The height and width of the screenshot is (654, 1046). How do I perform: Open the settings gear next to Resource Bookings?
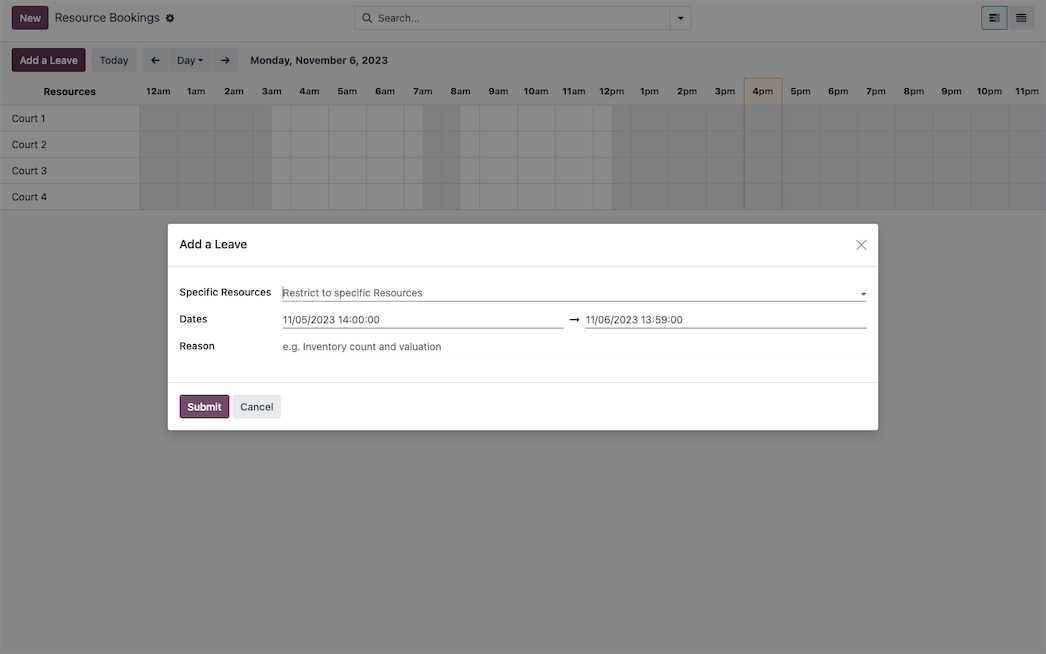click(x=170, y=18)
